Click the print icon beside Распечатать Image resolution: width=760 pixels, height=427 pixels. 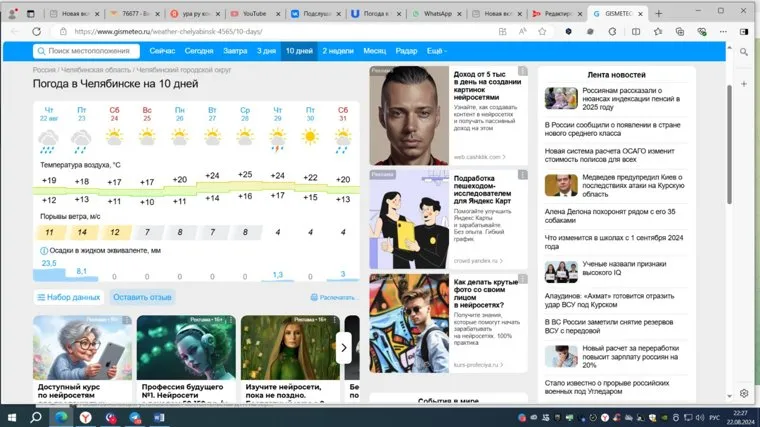314,297
